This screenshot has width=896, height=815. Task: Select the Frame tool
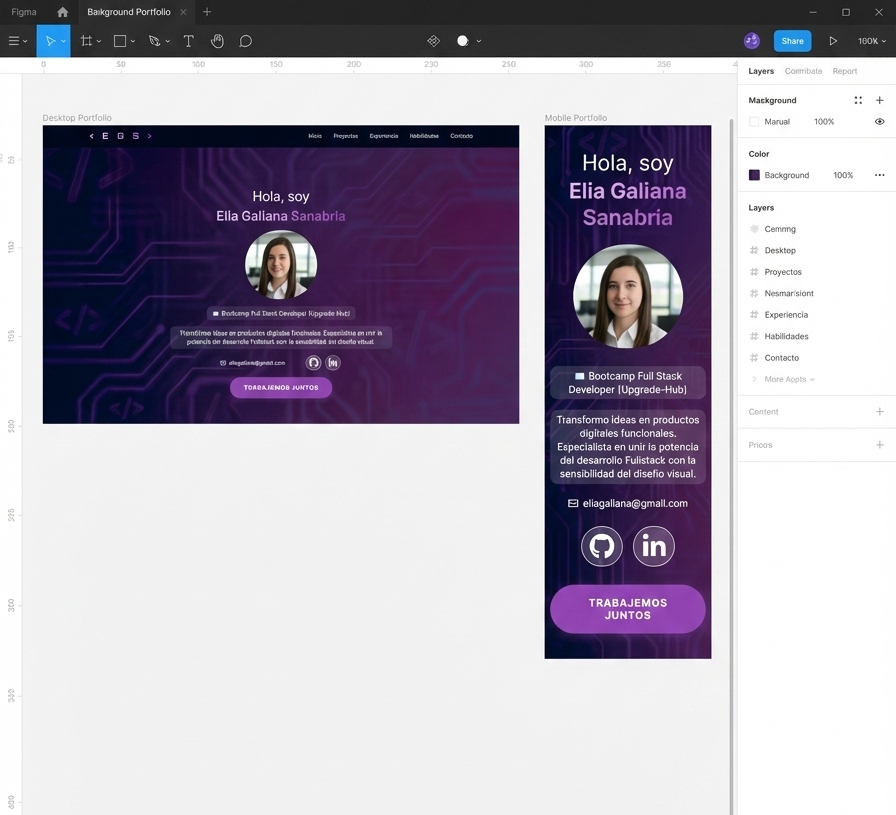point(87,41)
